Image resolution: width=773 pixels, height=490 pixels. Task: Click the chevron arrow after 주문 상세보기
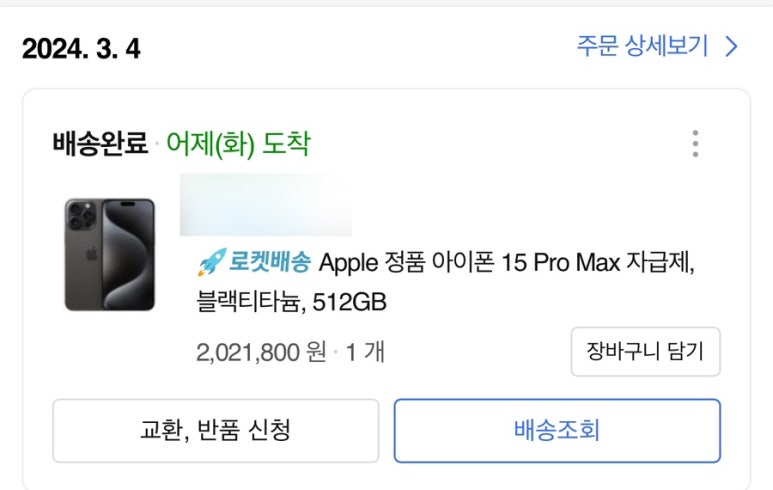(x=732, y=46)
